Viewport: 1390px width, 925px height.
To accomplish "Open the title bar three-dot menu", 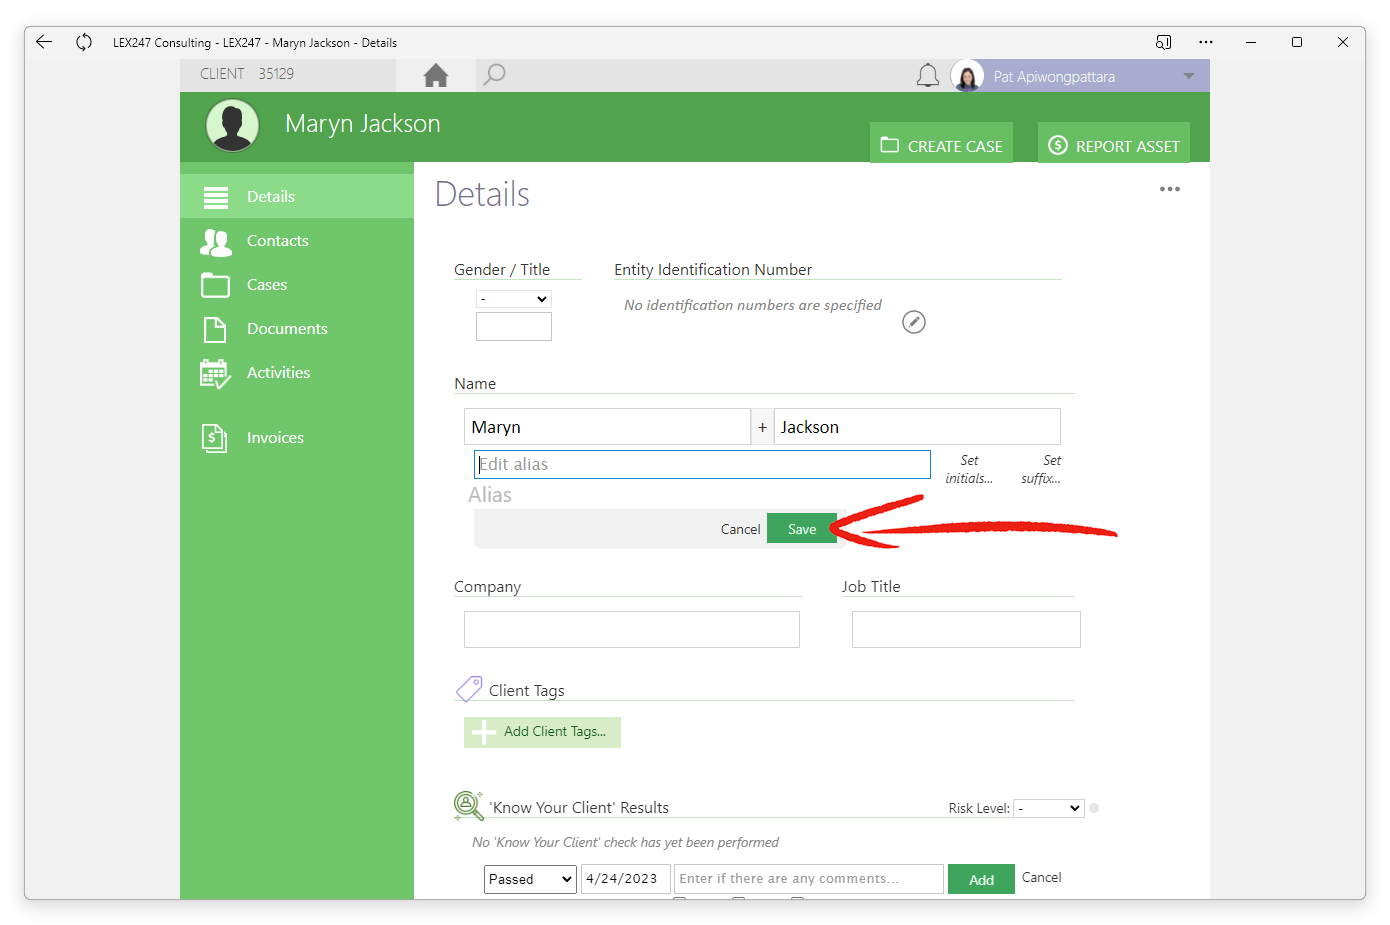I will tap(1206, 42).
